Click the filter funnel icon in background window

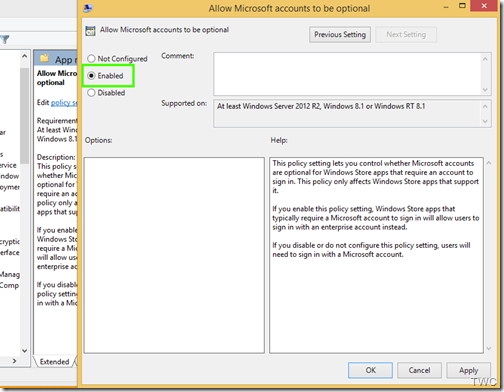5,40
